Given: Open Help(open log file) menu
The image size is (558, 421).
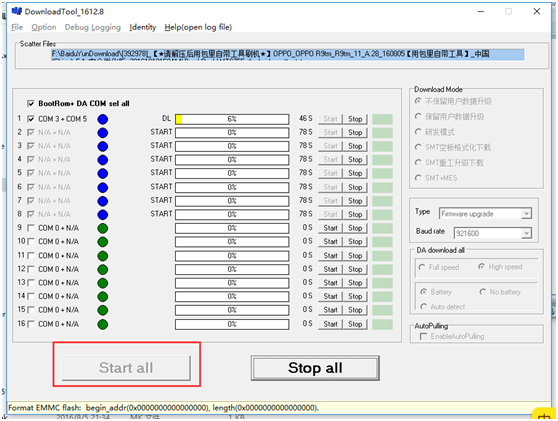Looking at the screenshot, I should click(198, 27).
